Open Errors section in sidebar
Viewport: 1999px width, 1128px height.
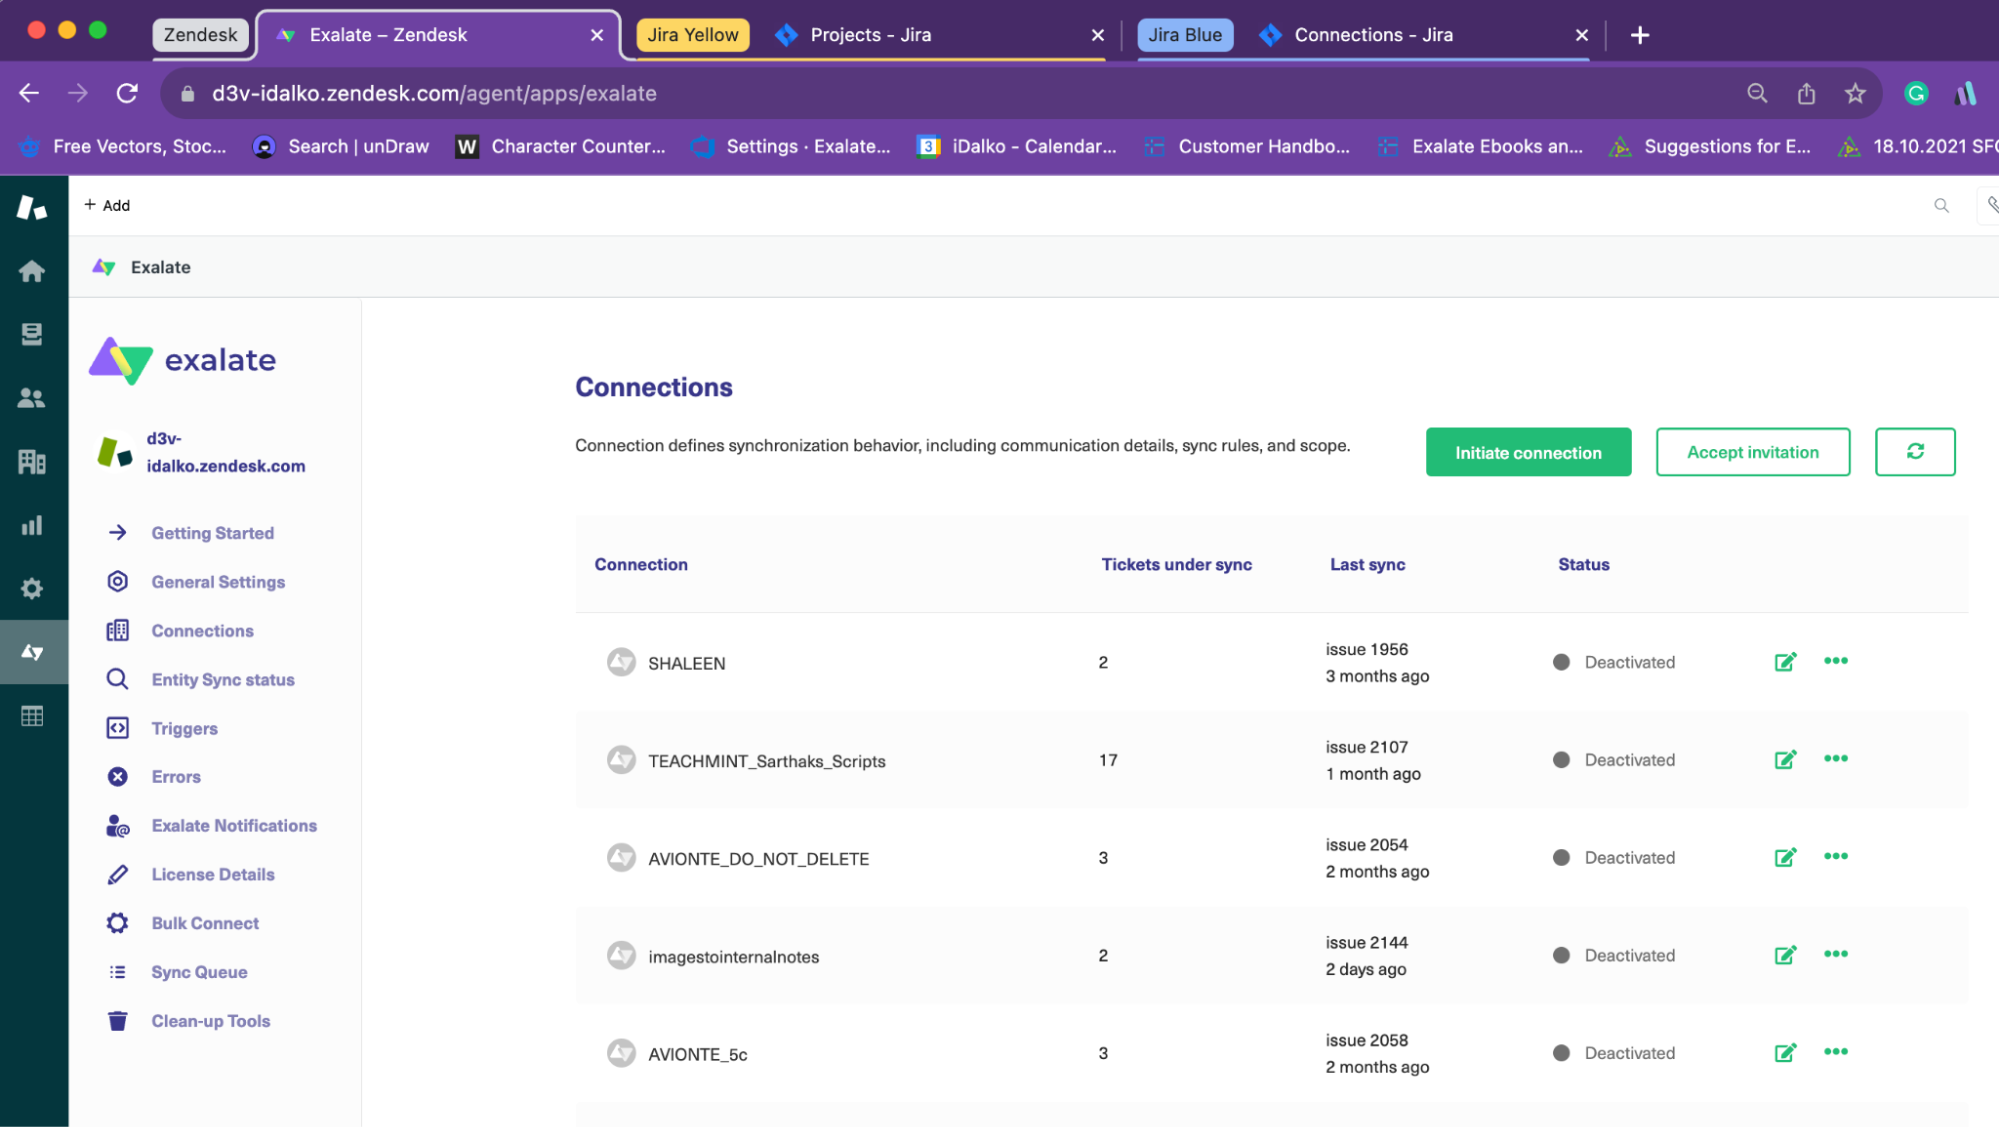coord(176,777)
